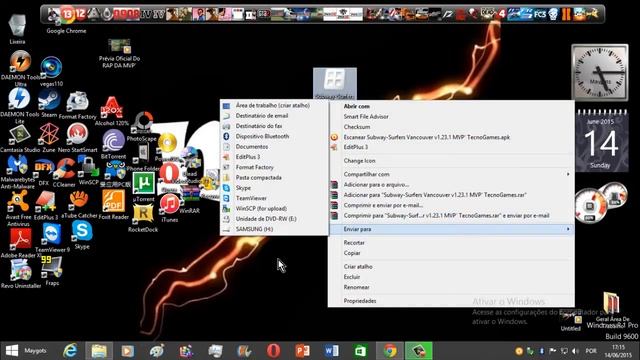
Task: Select EditPlus 3 in the context menu
Action: pos(356,147)
